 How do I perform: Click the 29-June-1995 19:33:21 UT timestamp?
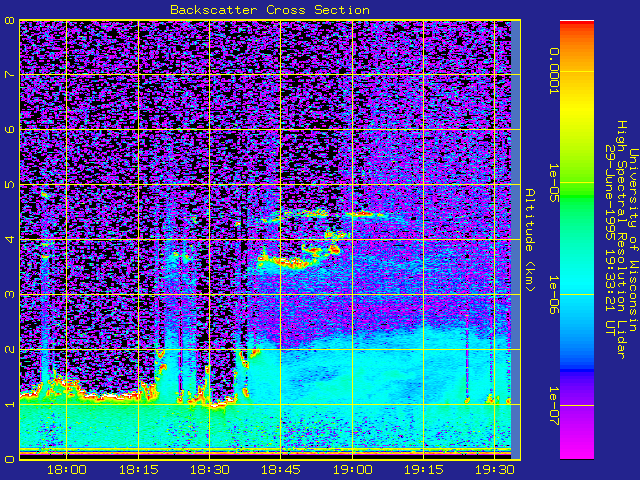click(610, 240)
